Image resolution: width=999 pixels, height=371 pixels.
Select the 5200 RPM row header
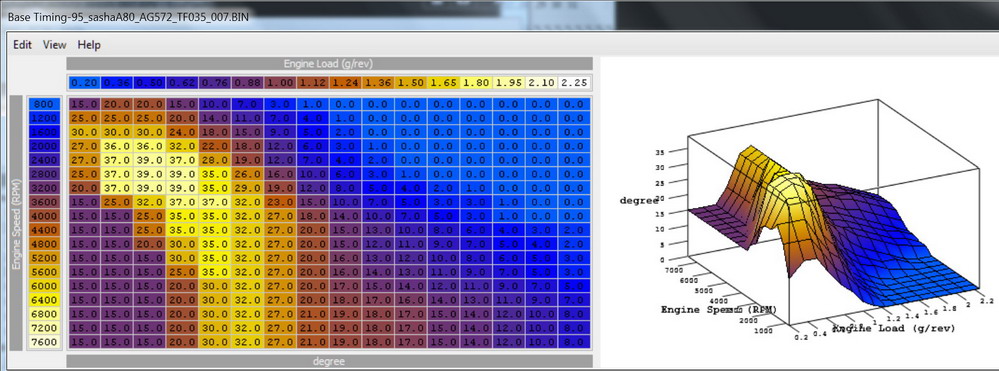click(45, 258)
